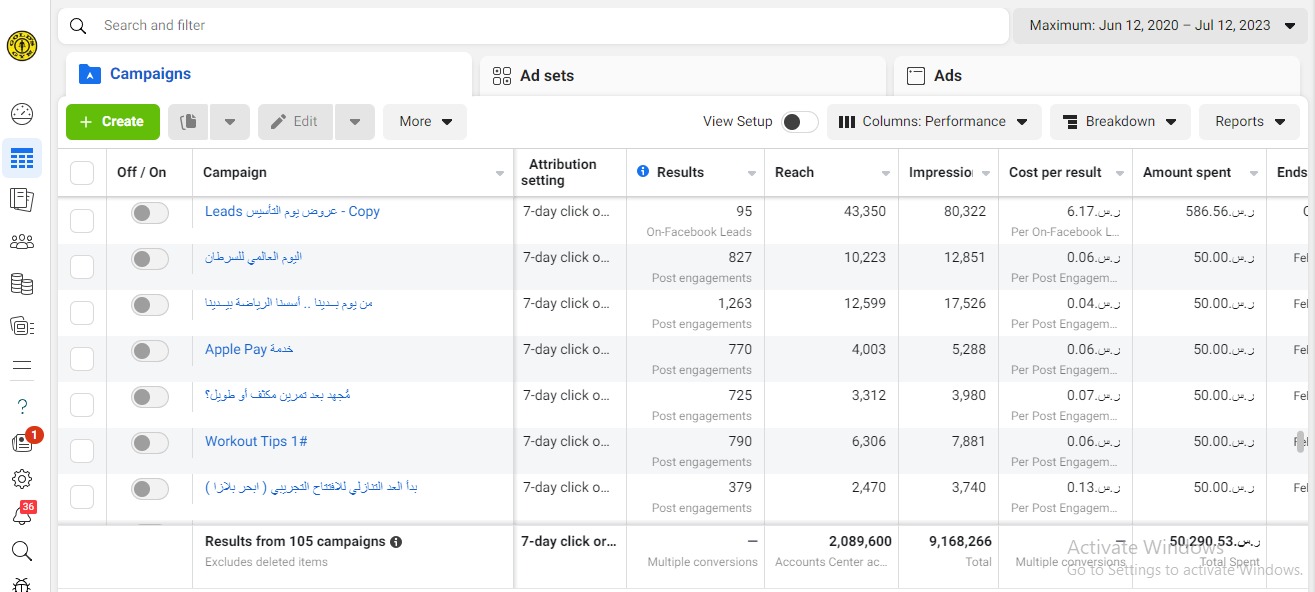The width and height of the screenshot is (1315, 592).
Task: Click the Edit button
Action: [x=296, y=122]
